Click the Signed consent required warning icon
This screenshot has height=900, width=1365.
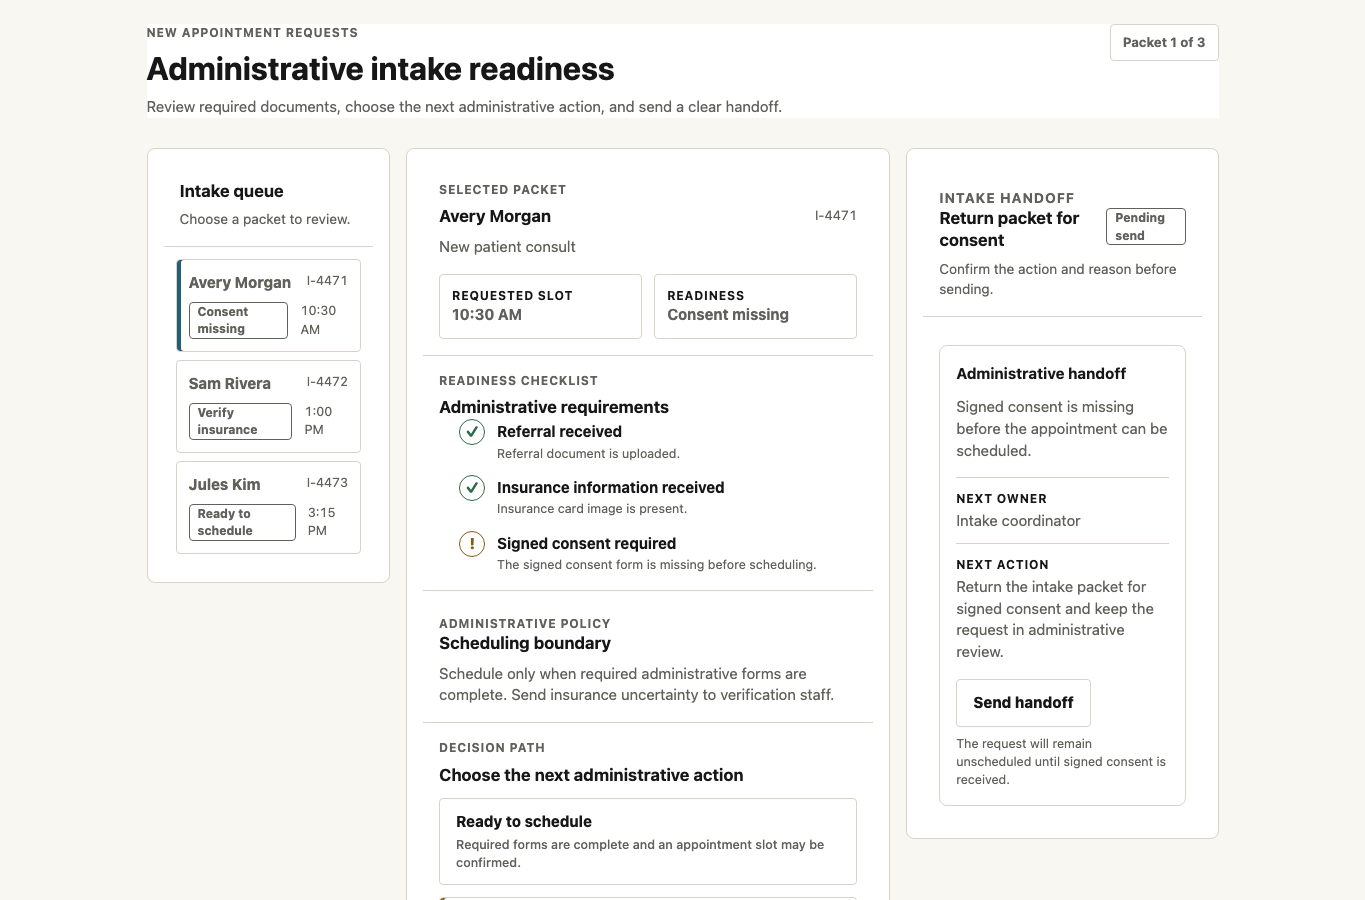[472, 544]
